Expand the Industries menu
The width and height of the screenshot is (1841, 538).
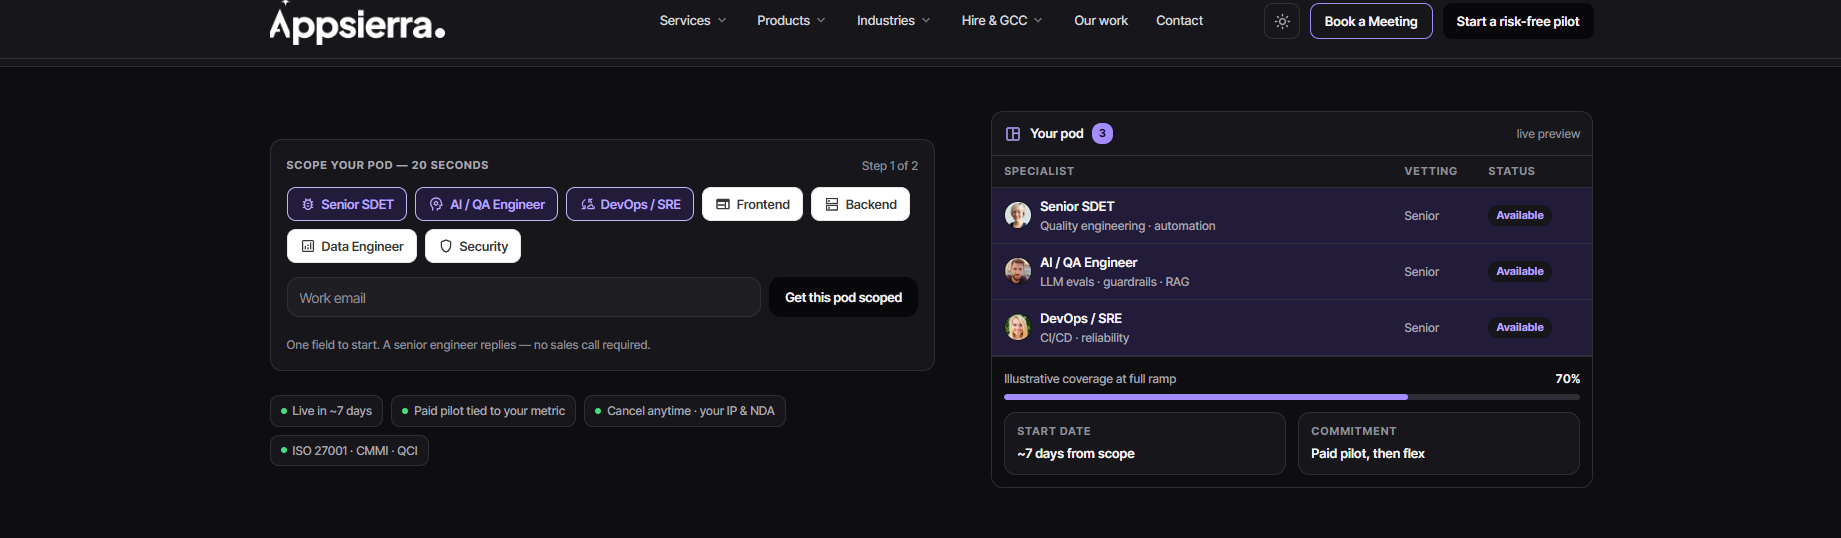[x=893, y=21]
